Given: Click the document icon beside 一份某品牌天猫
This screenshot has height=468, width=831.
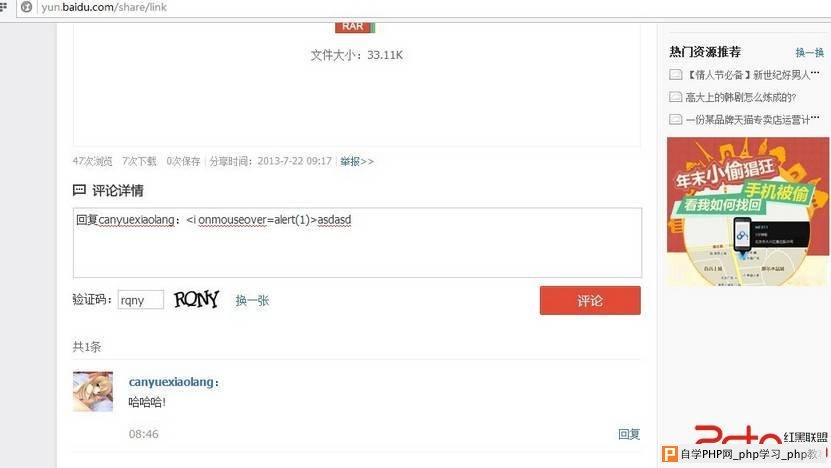Looking at the screenshot, I should coord(675,119).
